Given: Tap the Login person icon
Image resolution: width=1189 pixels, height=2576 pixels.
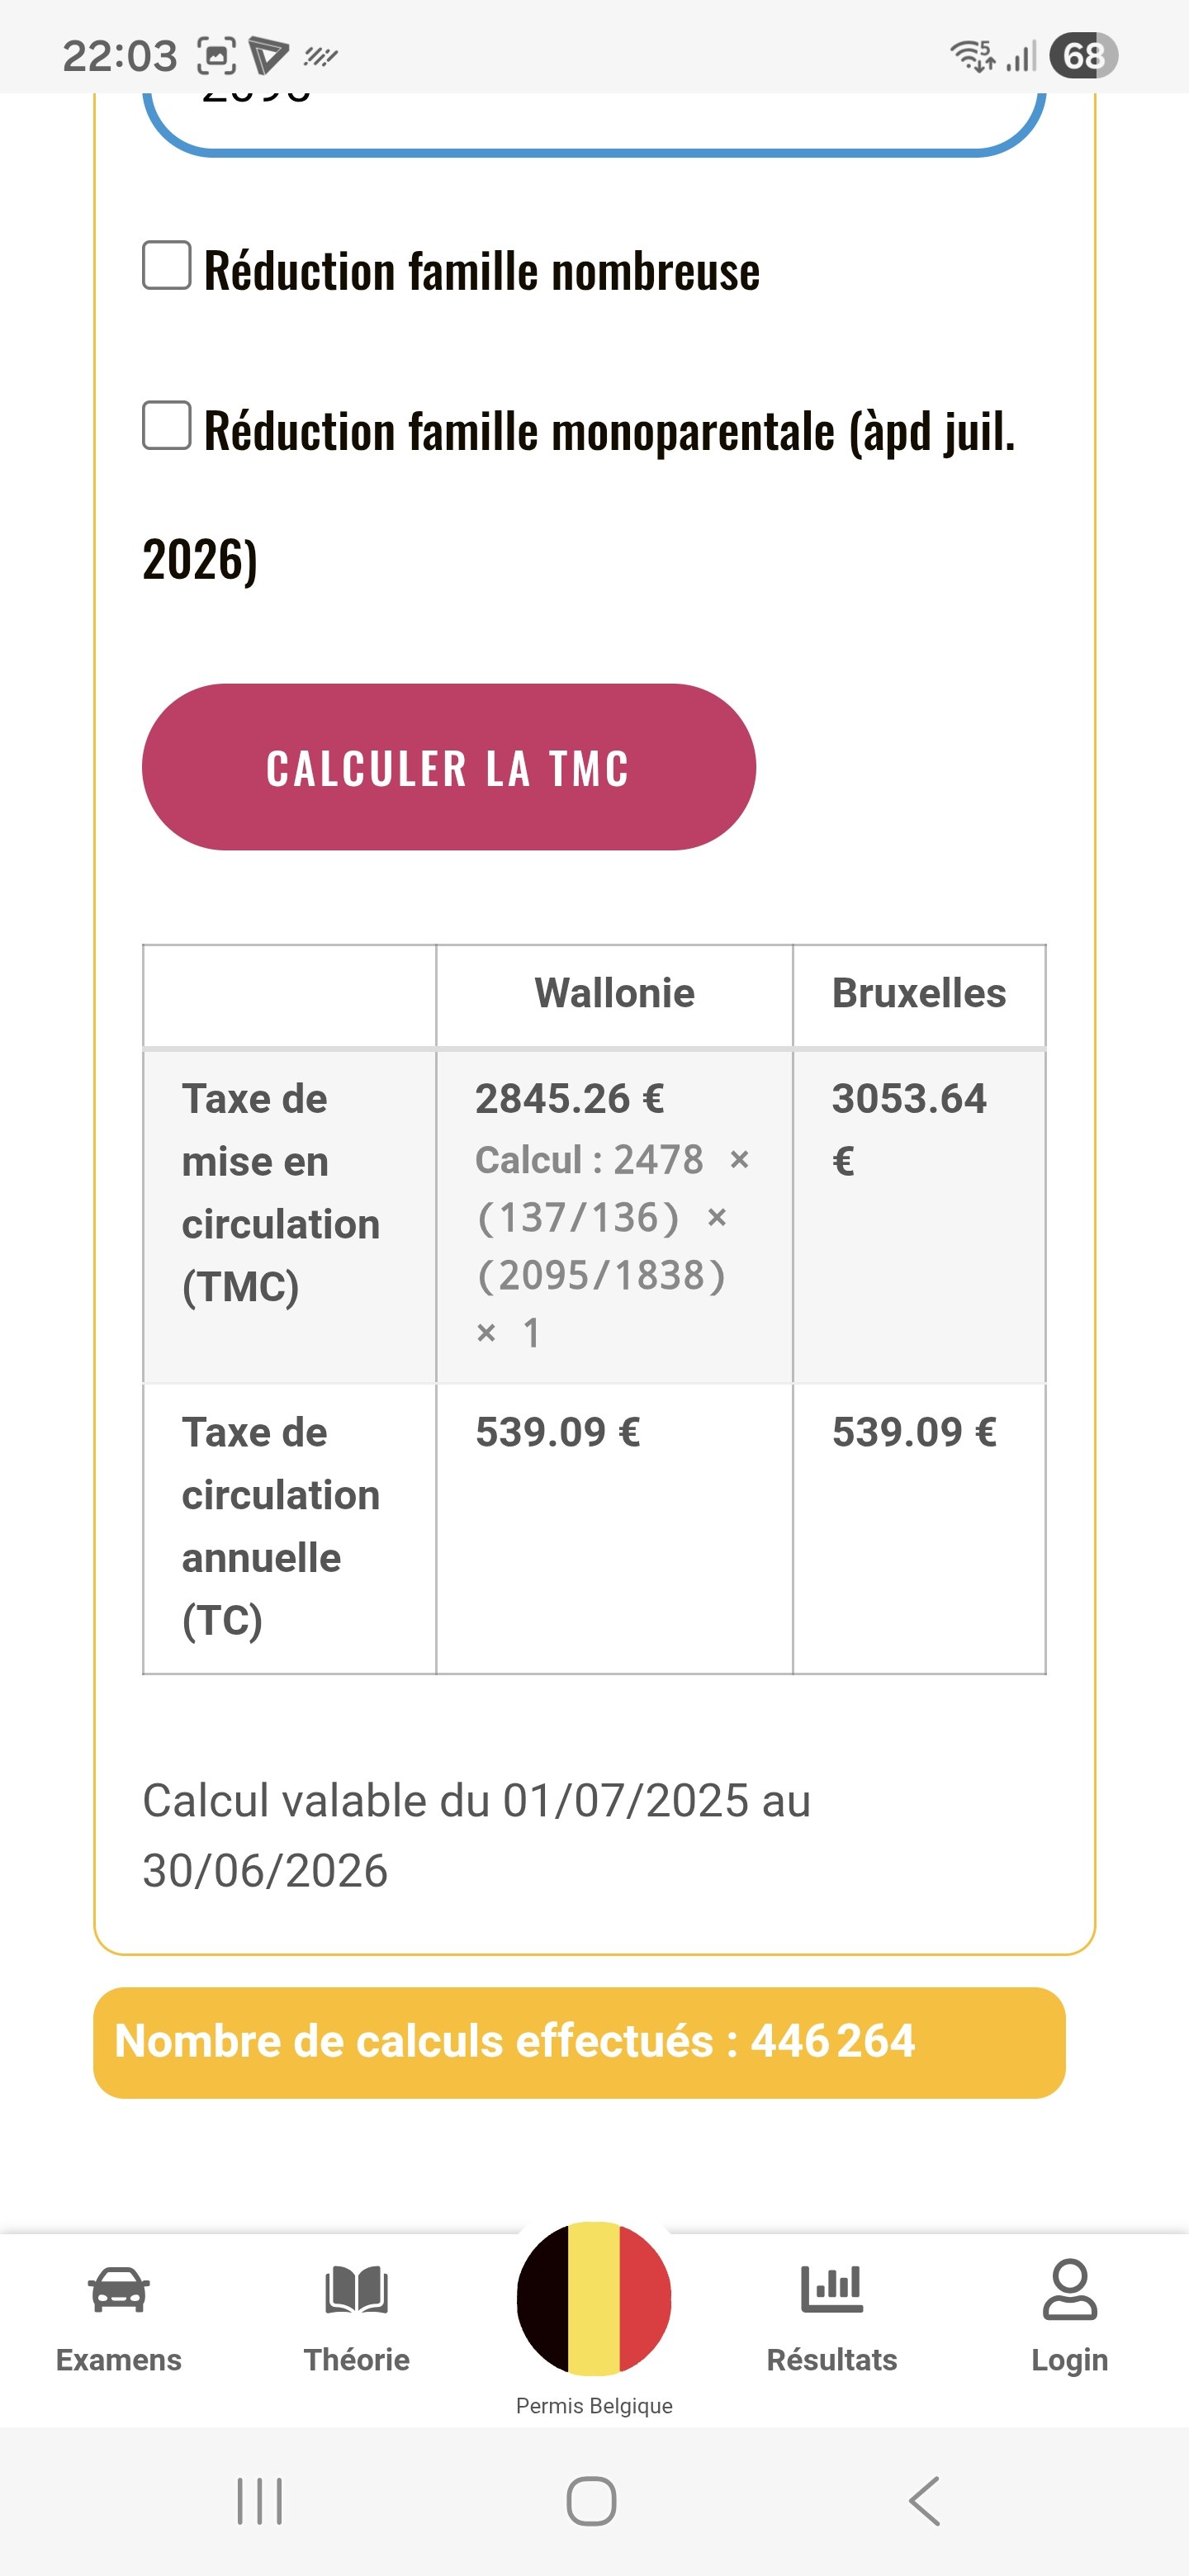Looking at the screenshot, I should 1069,2290.
